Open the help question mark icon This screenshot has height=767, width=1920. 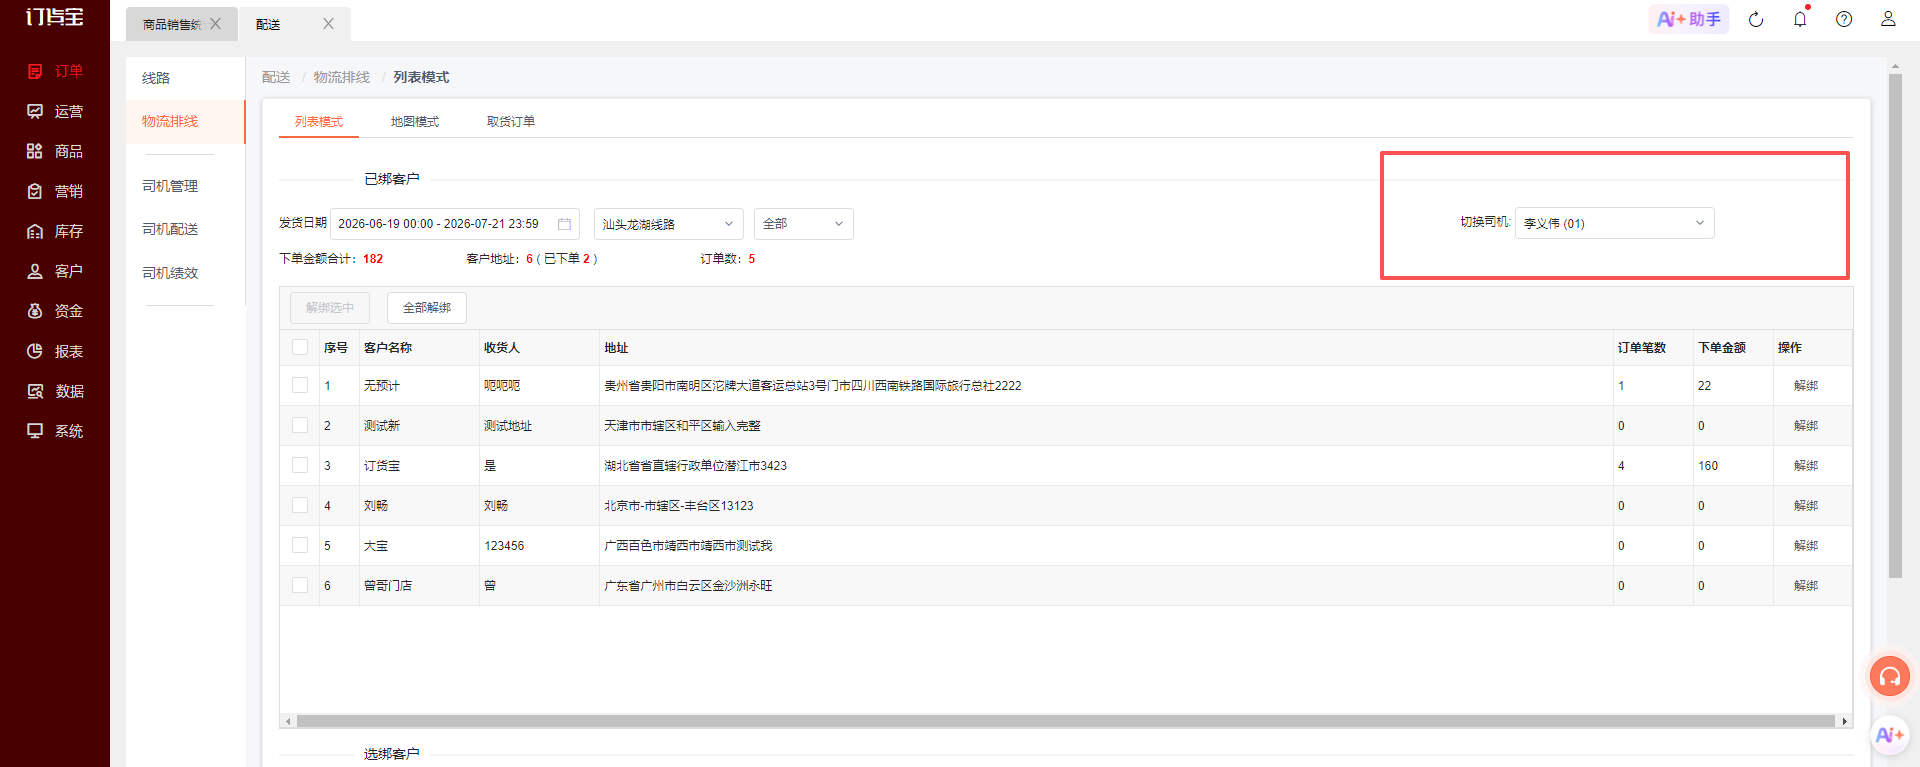pyautogui.click(x=1844, y=19)
